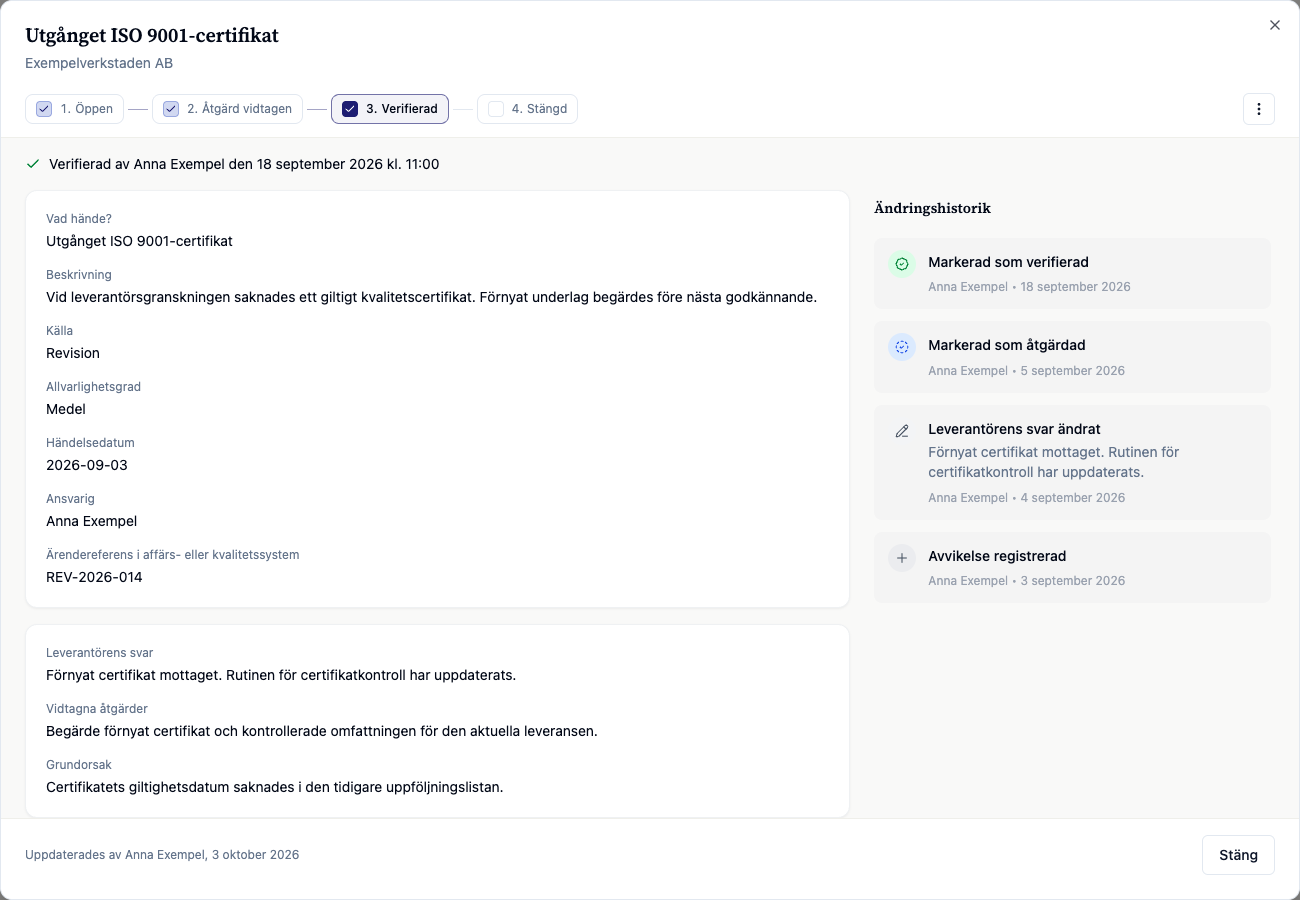Click the value under 'Vad hände?'
This screenshot has width=1300, height=900.
[x=139, y=241]
